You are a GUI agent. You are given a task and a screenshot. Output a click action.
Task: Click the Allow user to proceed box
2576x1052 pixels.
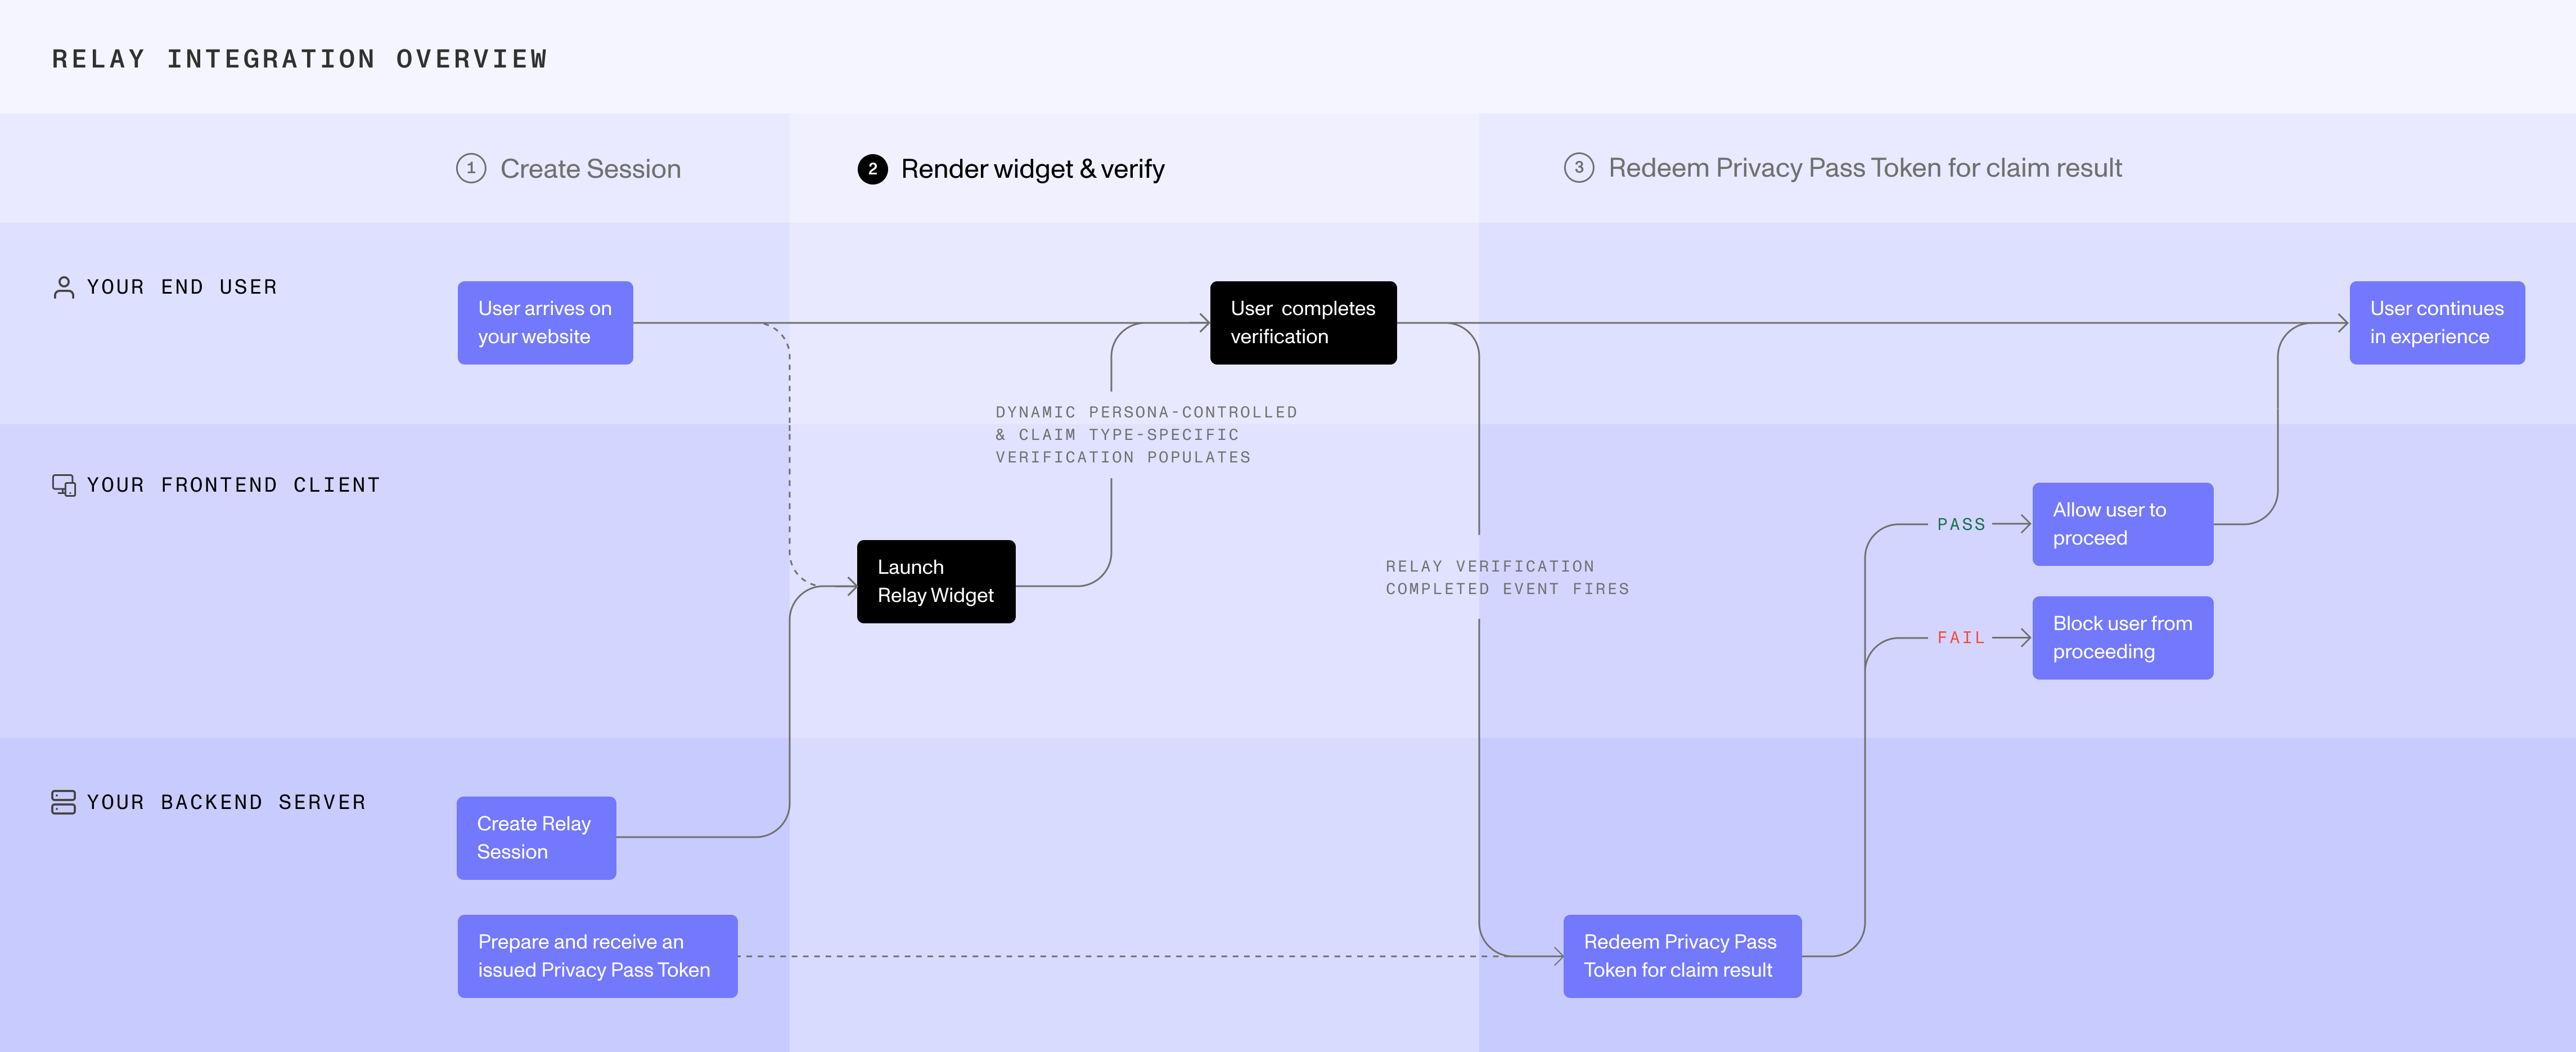click(2122, 524)
